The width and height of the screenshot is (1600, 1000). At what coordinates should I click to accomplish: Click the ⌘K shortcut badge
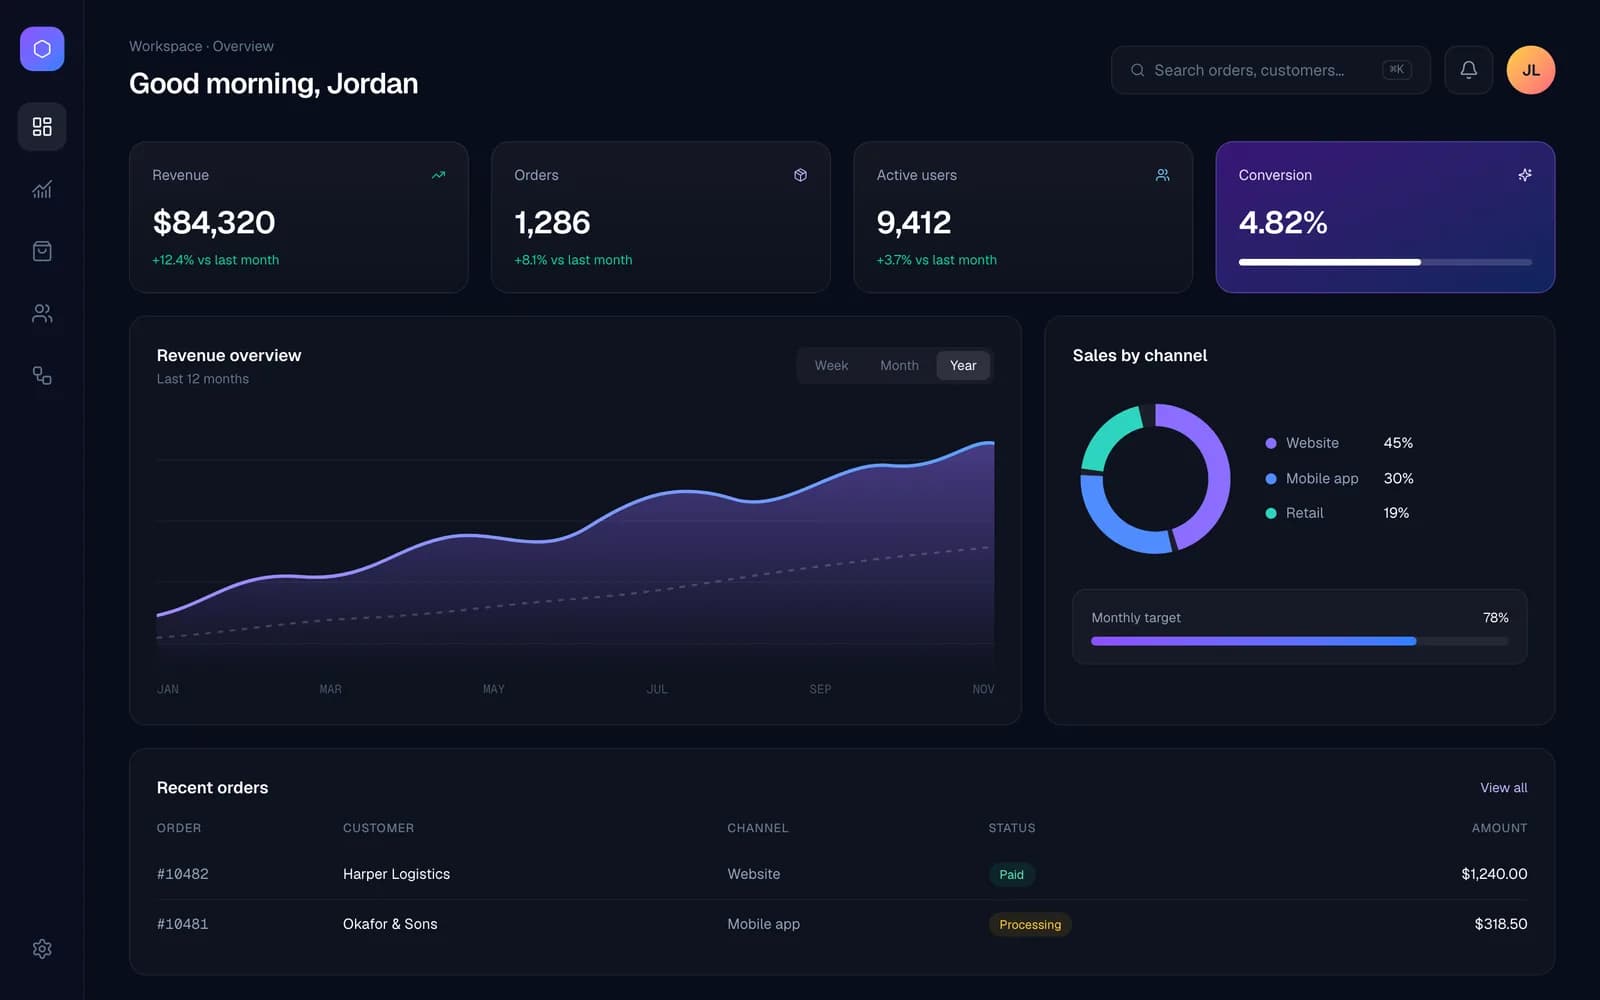click(x=1397, y=70)
